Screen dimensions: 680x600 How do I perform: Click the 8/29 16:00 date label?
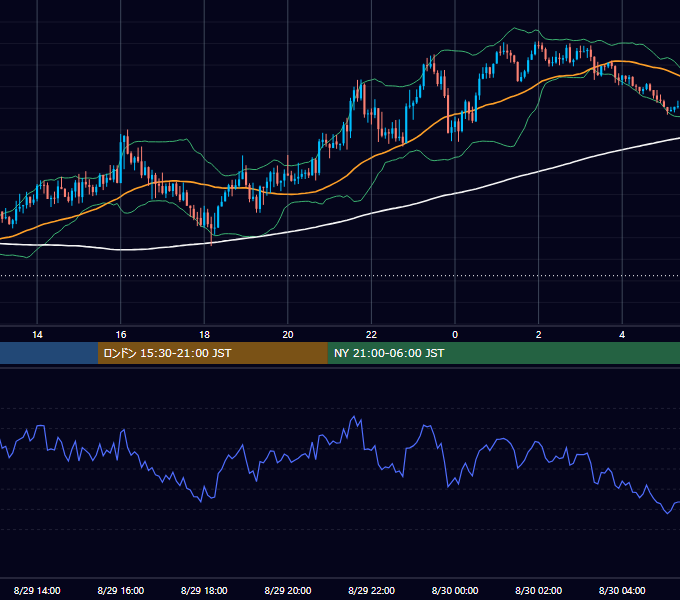click(x=121, y=590)
